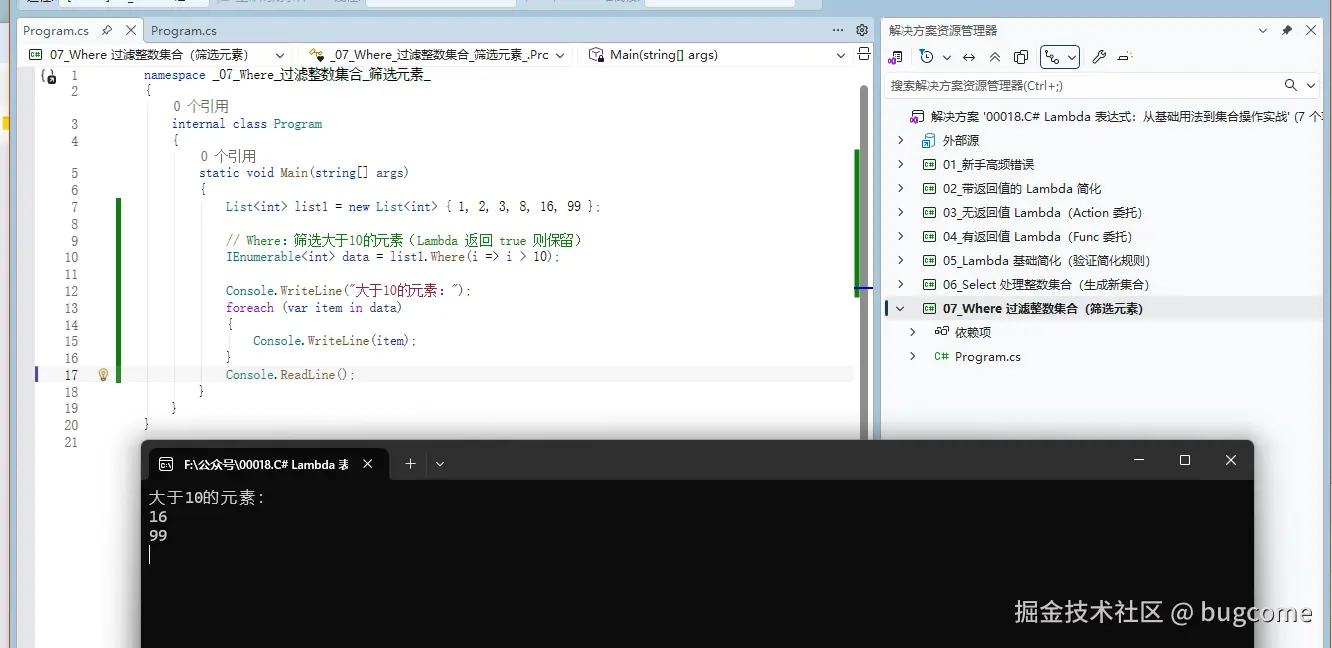Click the lightbulb quick actions icon on line 17
Image resolution: width=1332 pixels, height=648 pixels.
point(102,375)
